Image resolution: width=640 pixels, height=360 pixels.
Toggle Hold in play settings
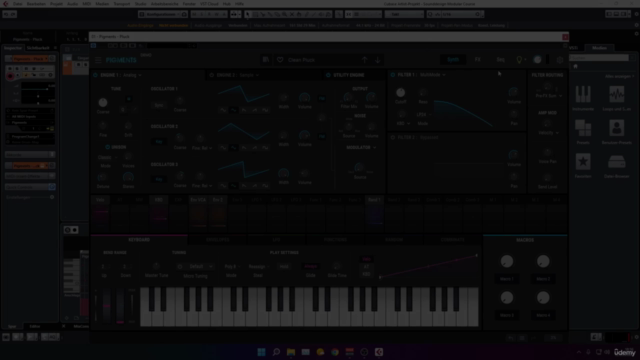(284, 266)
